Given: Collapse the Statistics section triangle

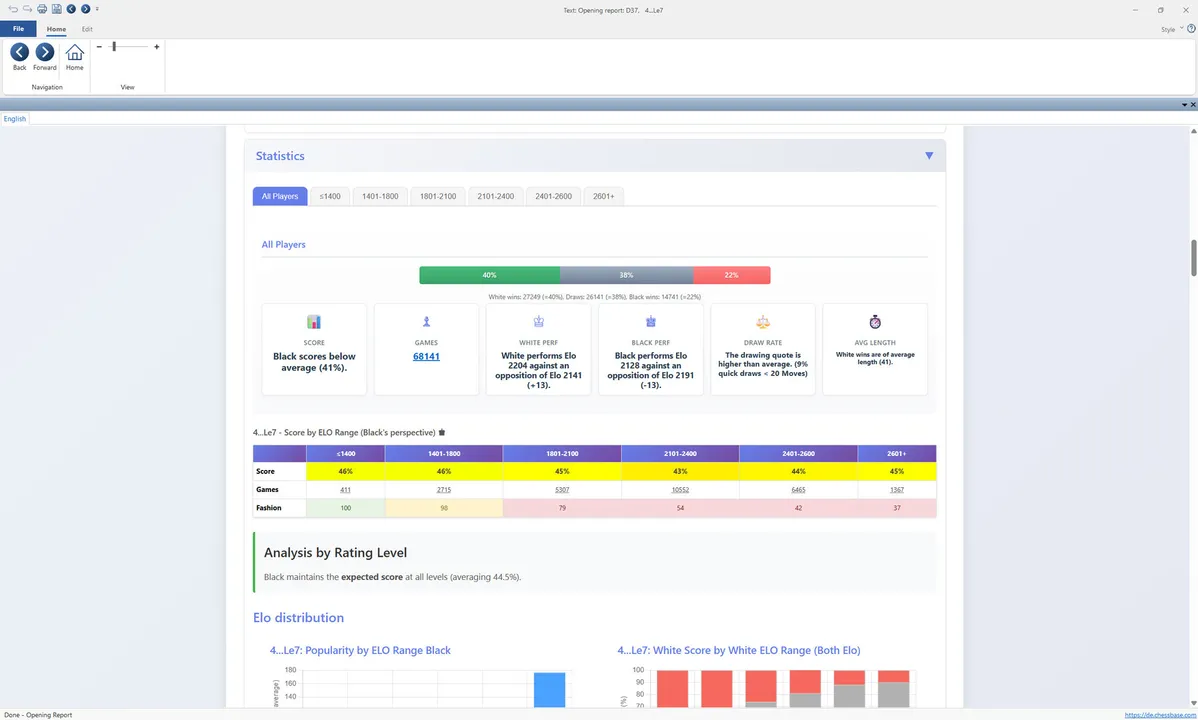Looking at the screenshot, I should (929, 155).
